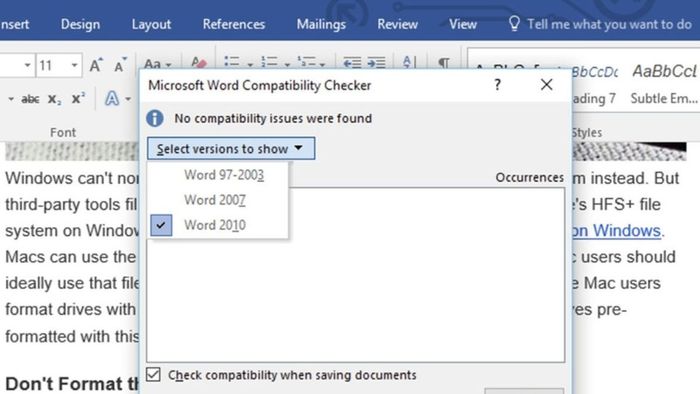Expand the Change Case dropdown arrow

[168, 65]
